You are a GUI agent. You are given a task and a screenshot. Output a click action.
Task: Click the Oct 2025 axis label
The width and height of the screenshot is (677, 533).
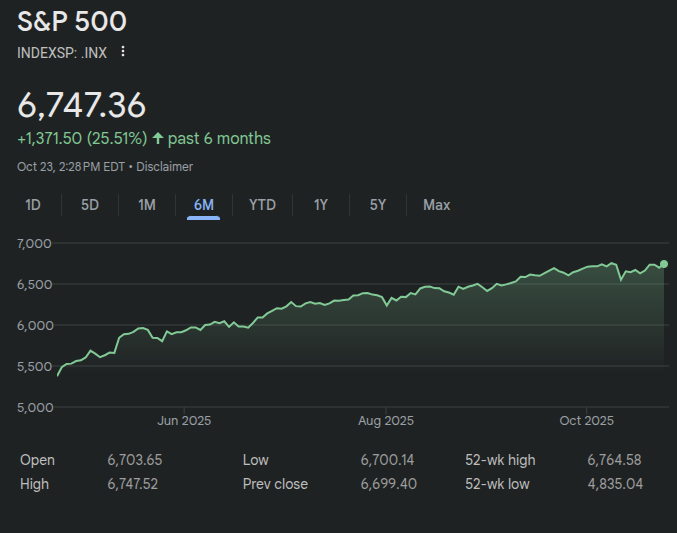[x=586, y=421]
